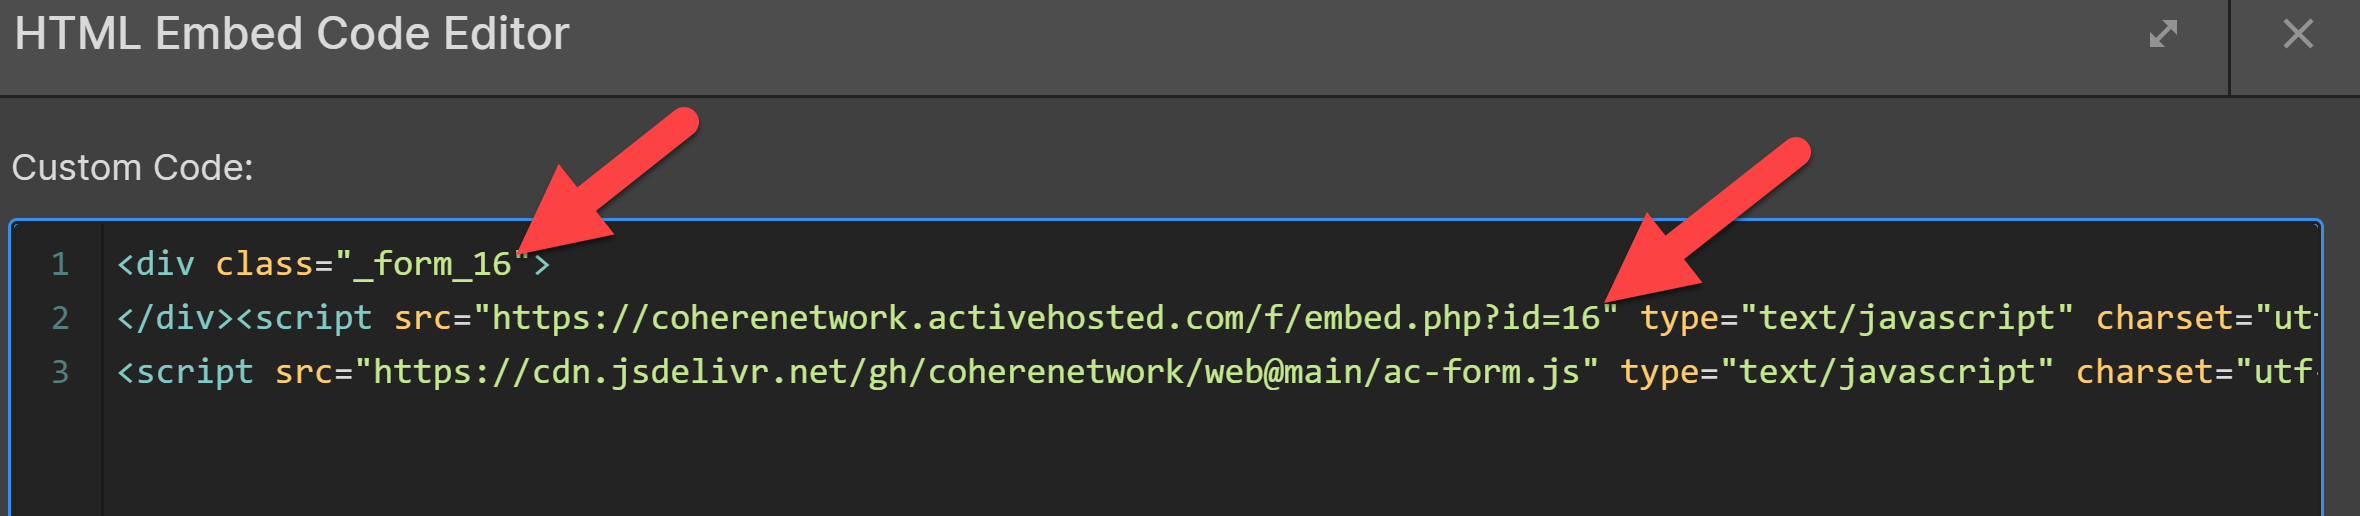Close the HTML Embed Code Editor

(2298, 34)
